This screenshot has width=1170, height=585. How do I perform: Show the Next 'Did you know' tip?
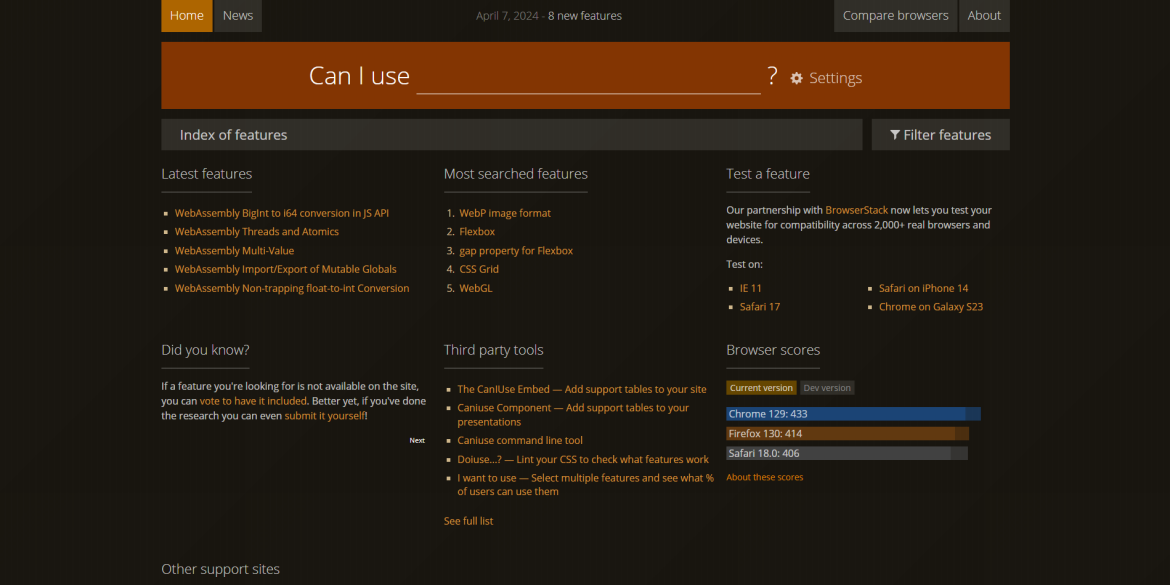[417, 440]
